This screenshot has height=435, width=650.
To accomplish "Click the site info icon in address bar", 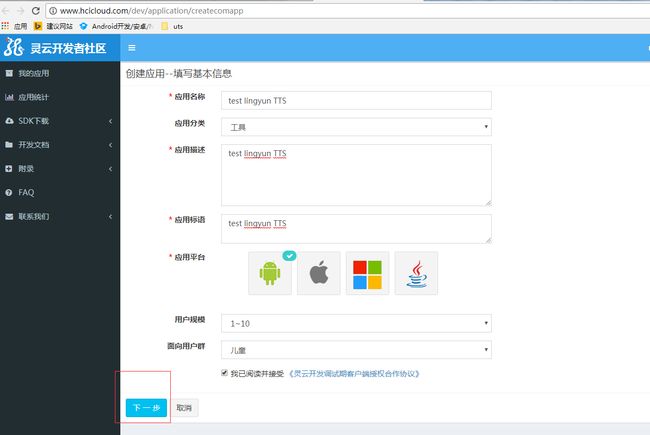I will click(x=53, y=11).
